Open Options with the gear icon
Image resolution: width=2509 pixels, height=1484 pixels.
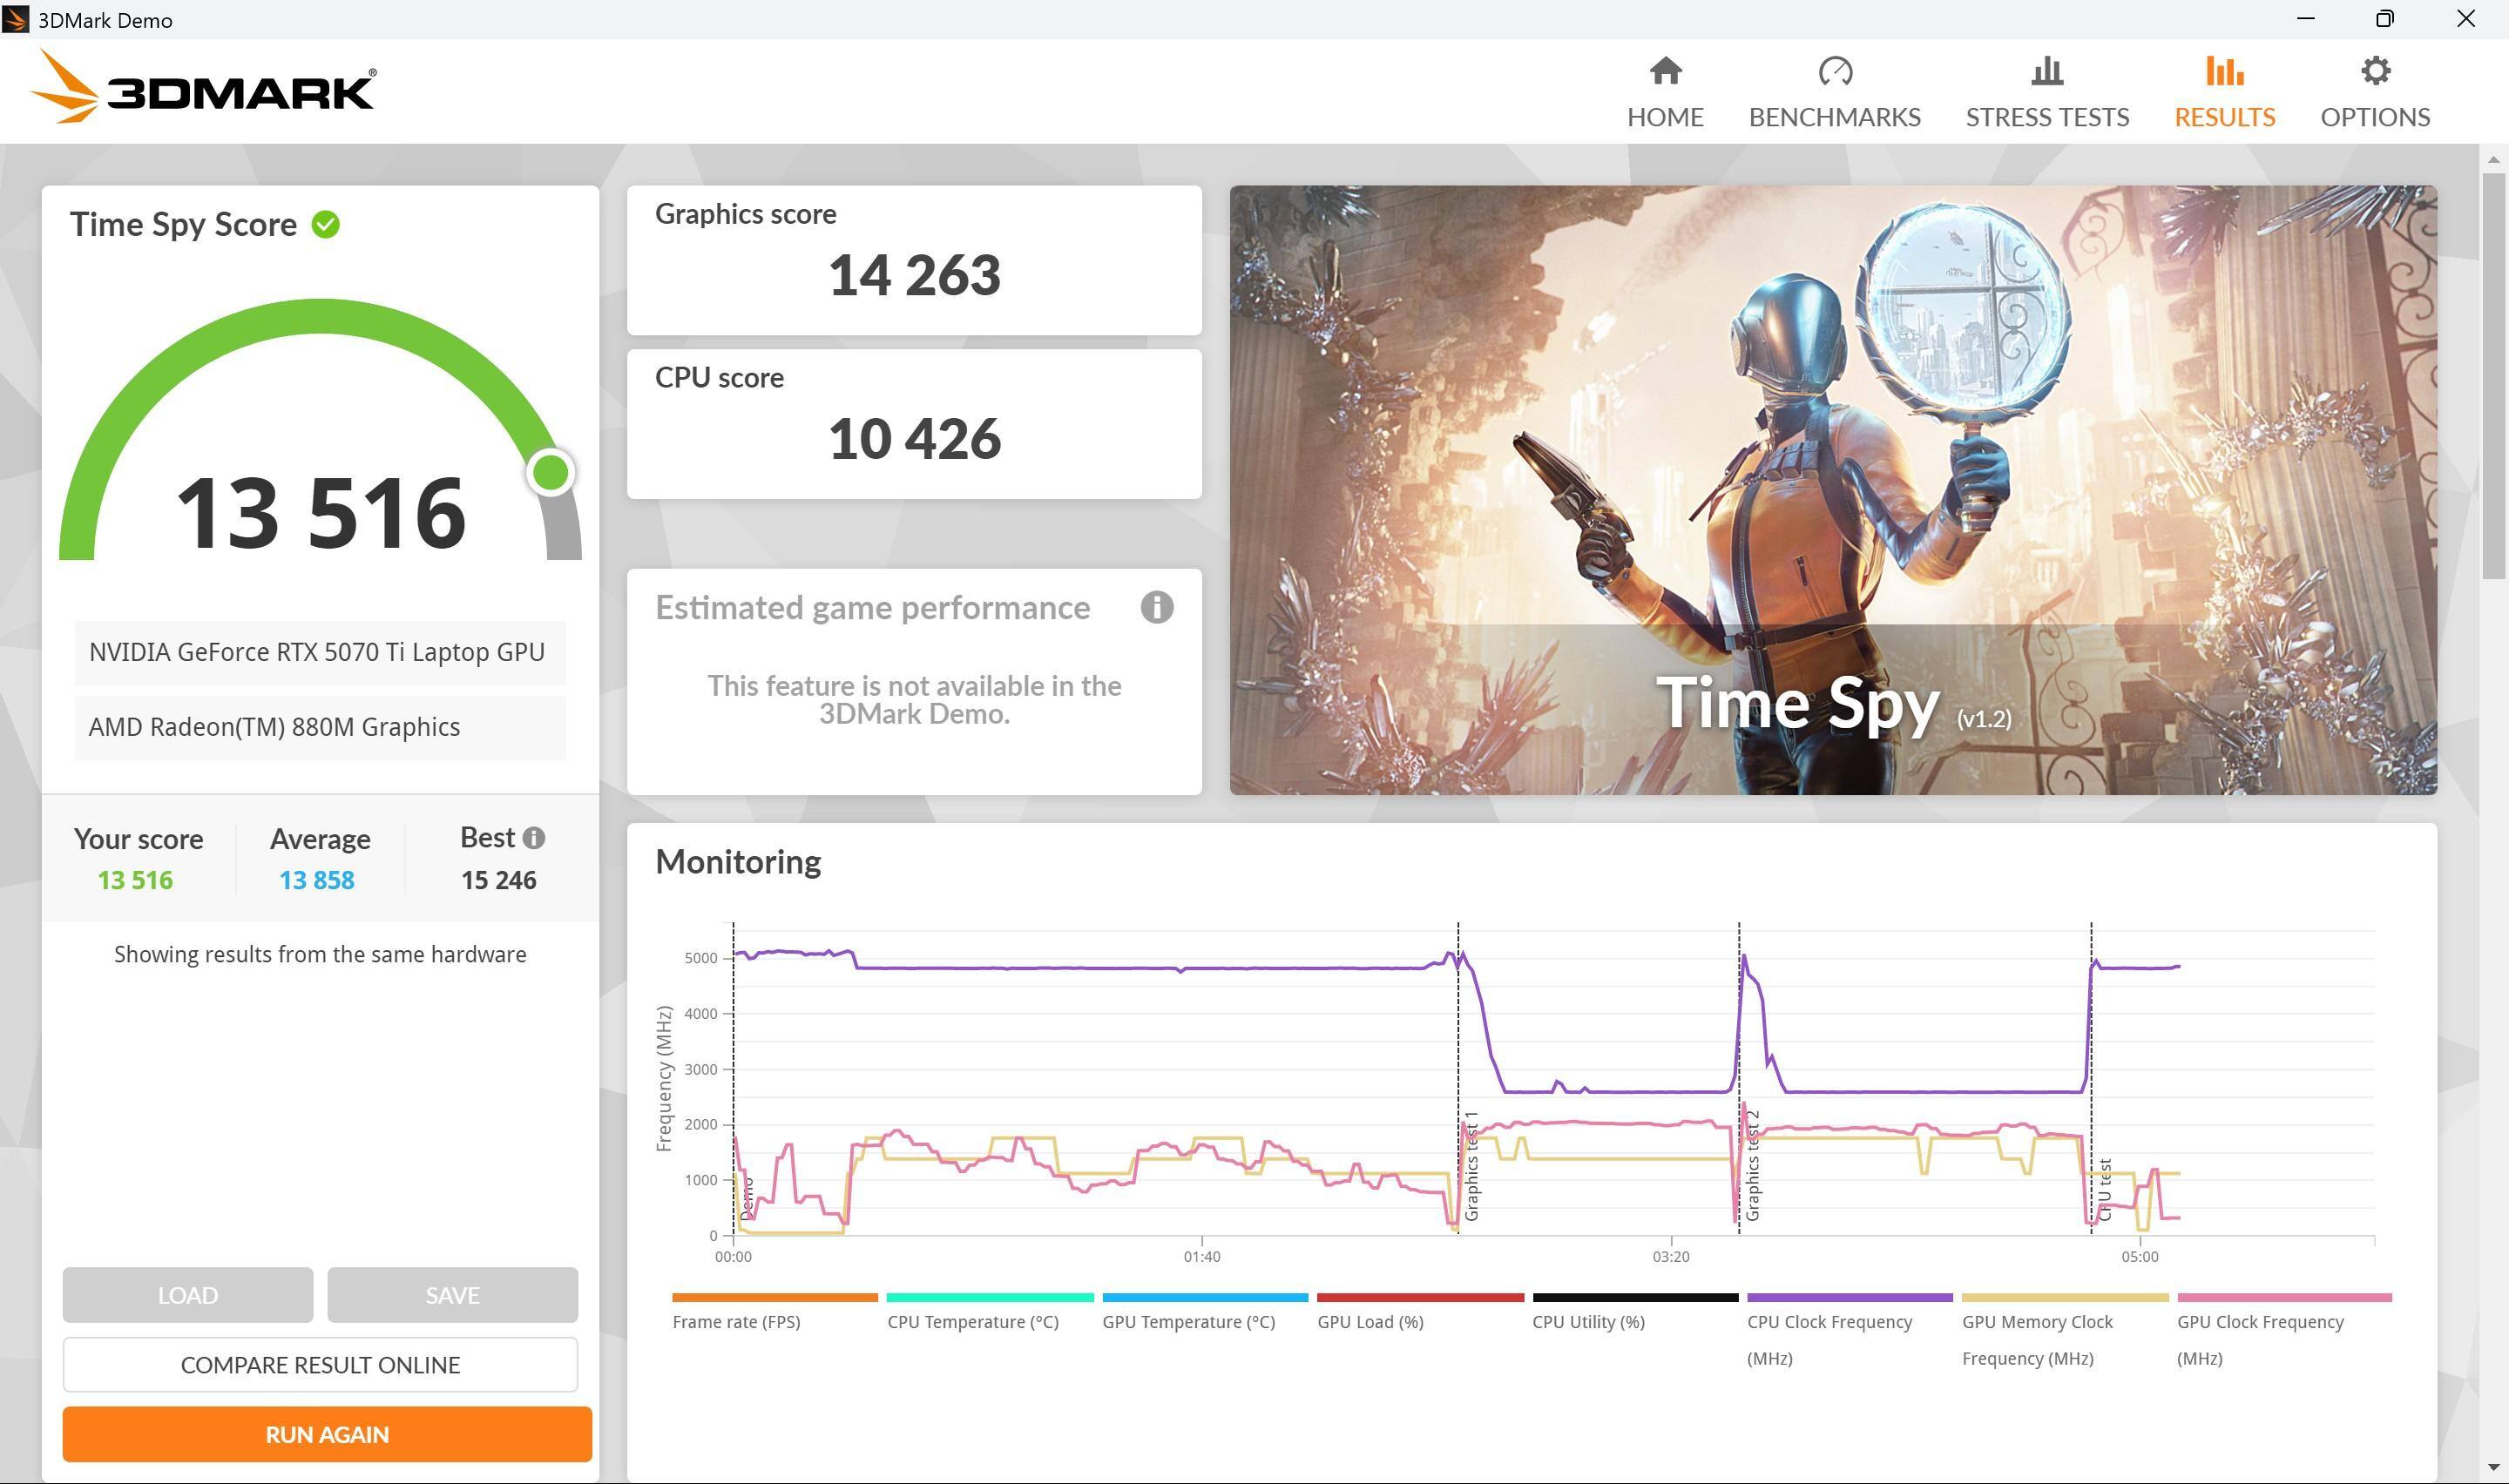point(2375,71)
